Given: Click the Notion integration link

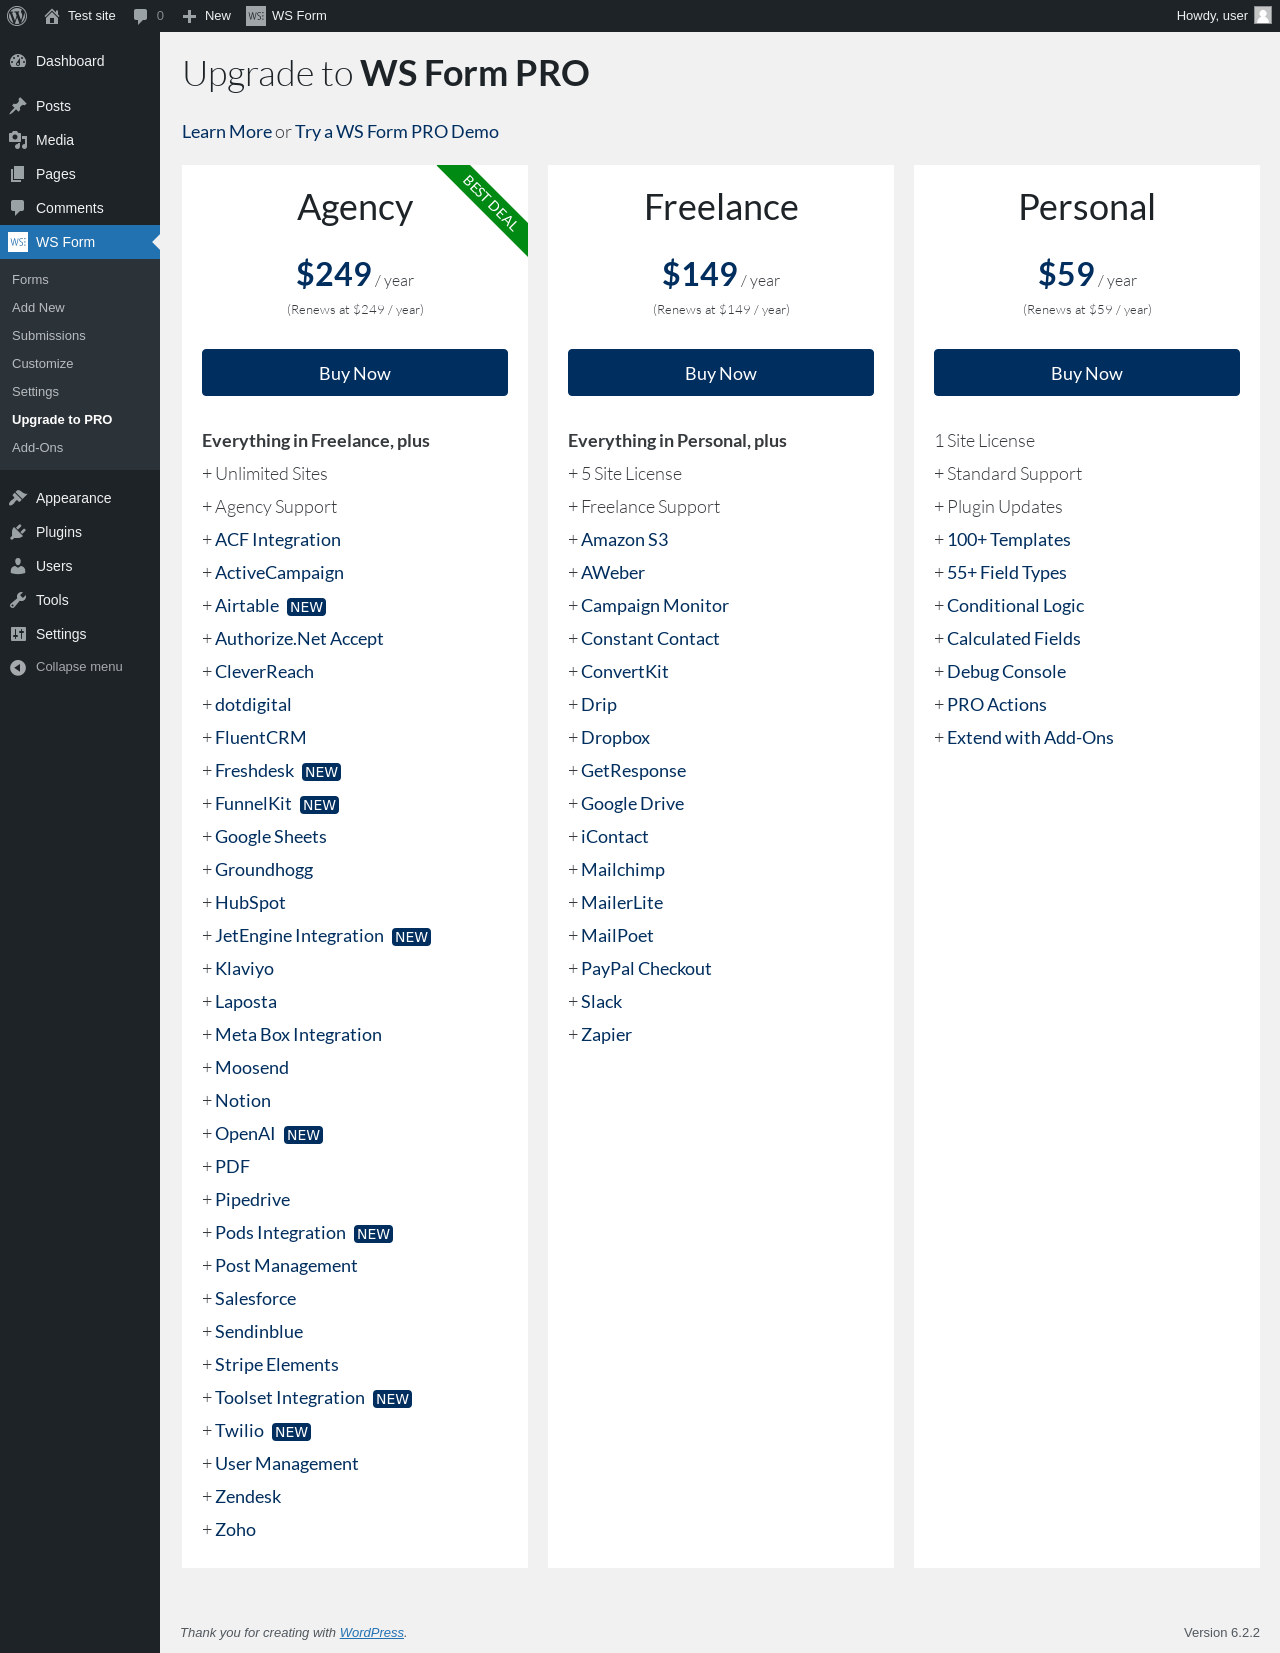Looking at the screenshot, I should (243, 1101).
